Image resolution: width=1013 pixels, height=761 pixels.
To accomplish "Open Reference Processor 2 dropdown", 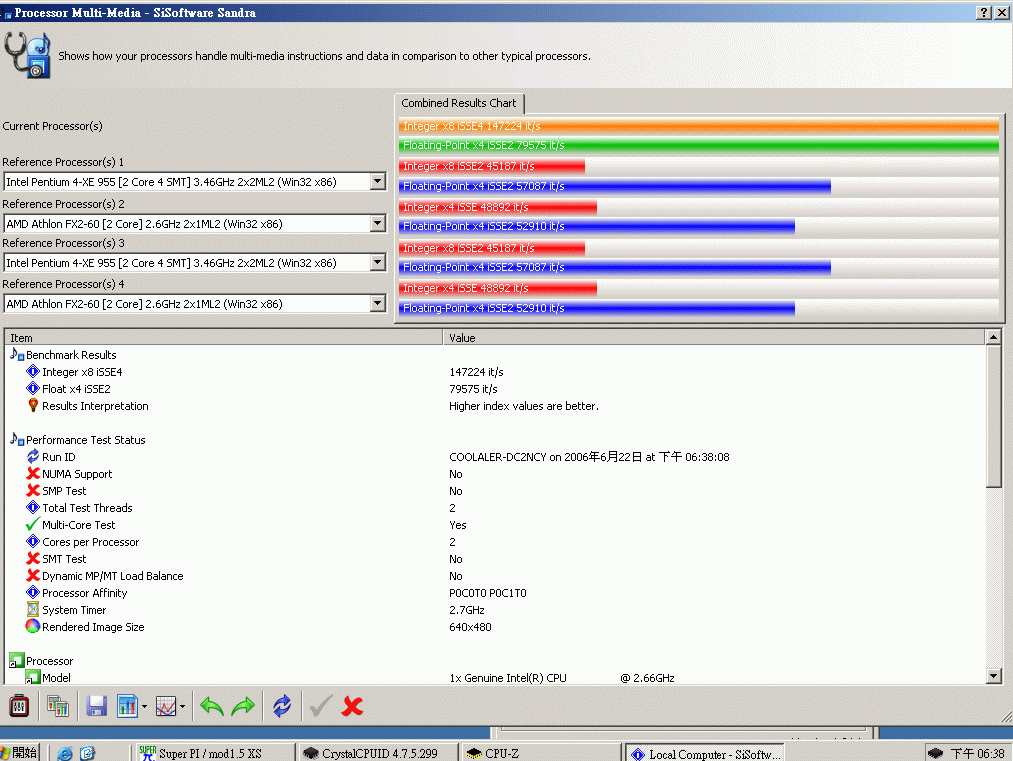I will point(377,222).
